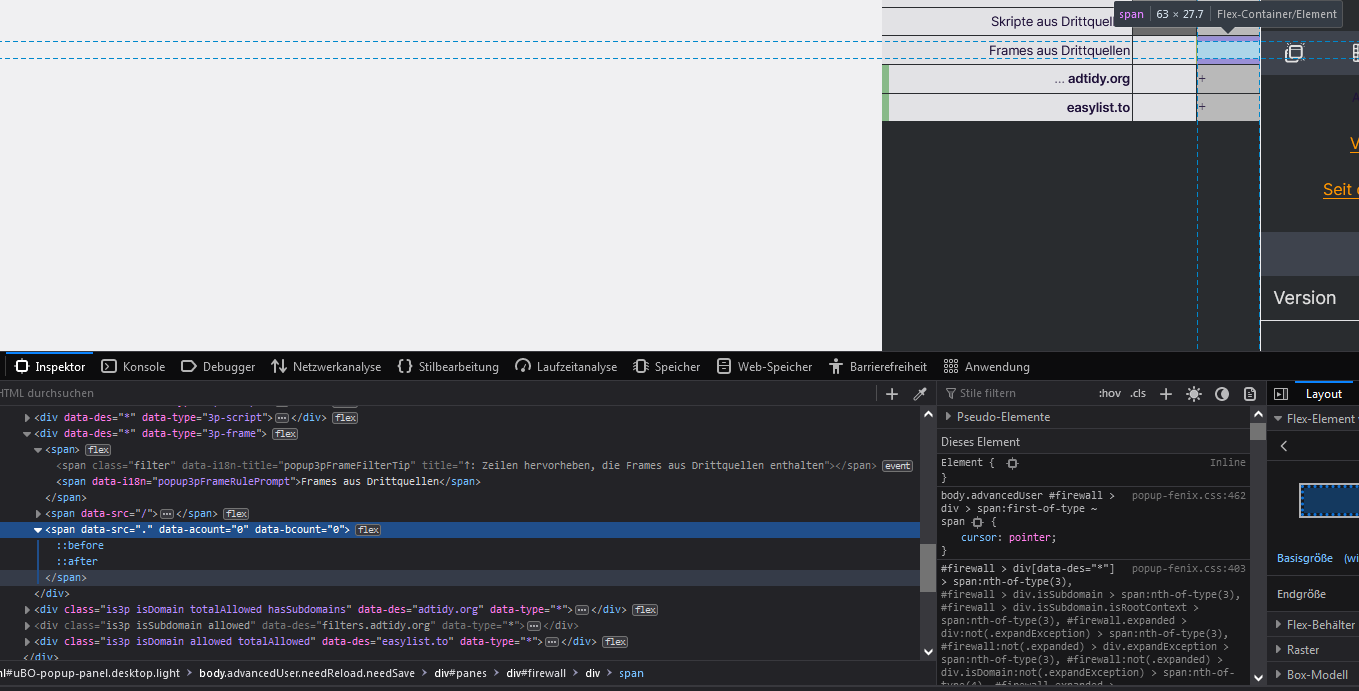Expand the Pseudo-Elemente section

pos(948,417)
